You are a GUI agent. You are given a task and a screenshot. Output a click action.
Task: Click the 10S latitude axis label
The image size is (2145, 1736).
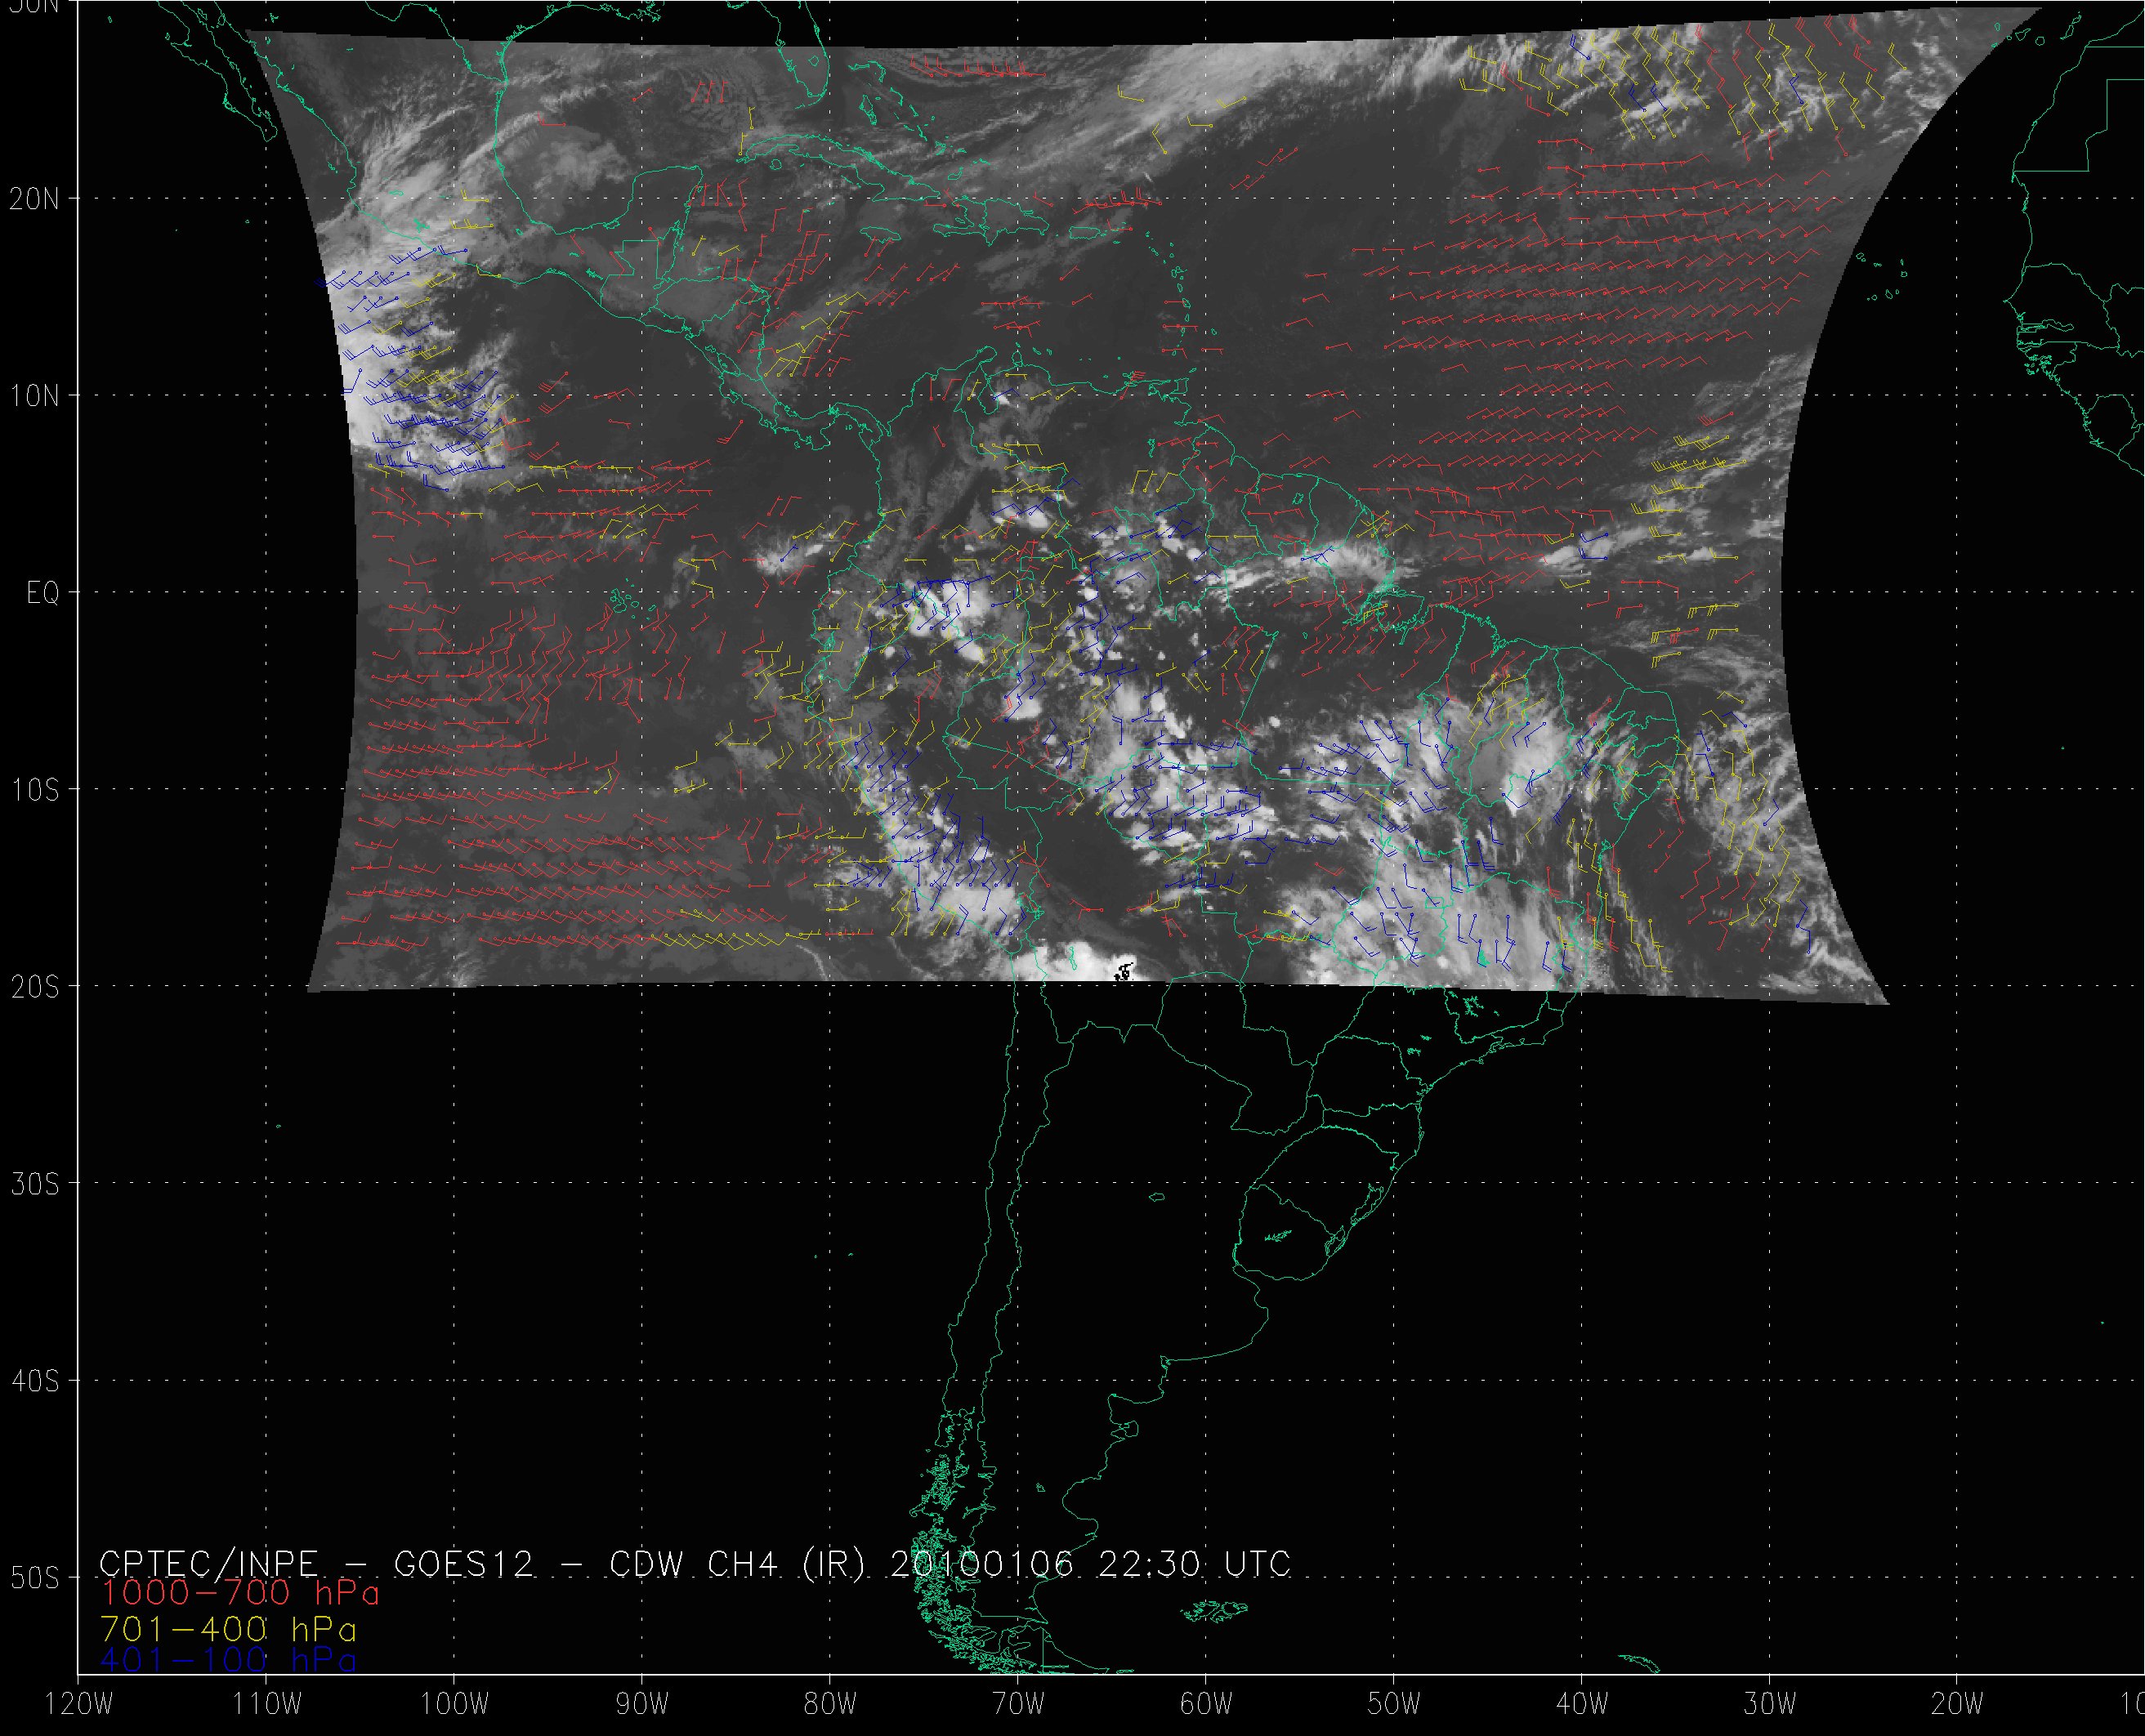point(34,790)
